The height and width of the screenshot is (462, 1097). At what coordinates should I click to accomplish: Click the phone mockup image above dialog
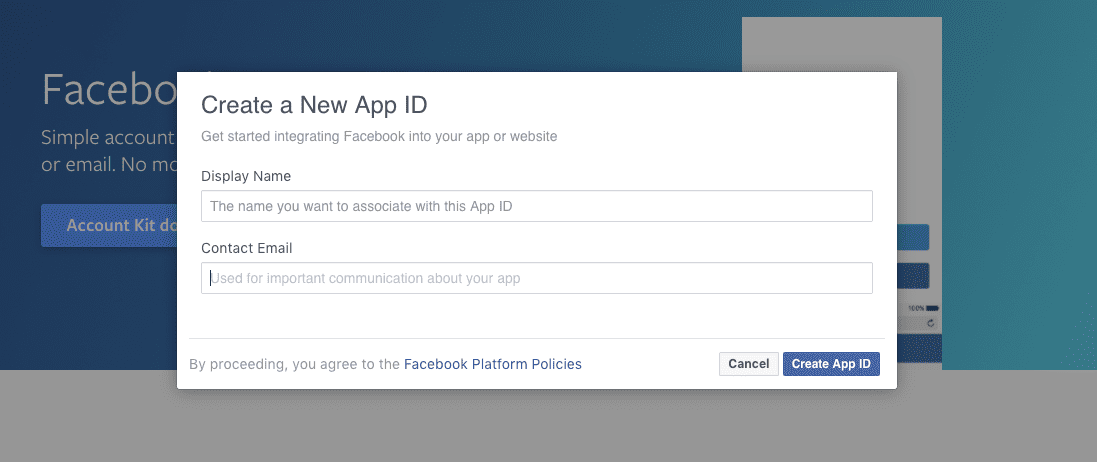pyautogui.click(x=841, y=44)
